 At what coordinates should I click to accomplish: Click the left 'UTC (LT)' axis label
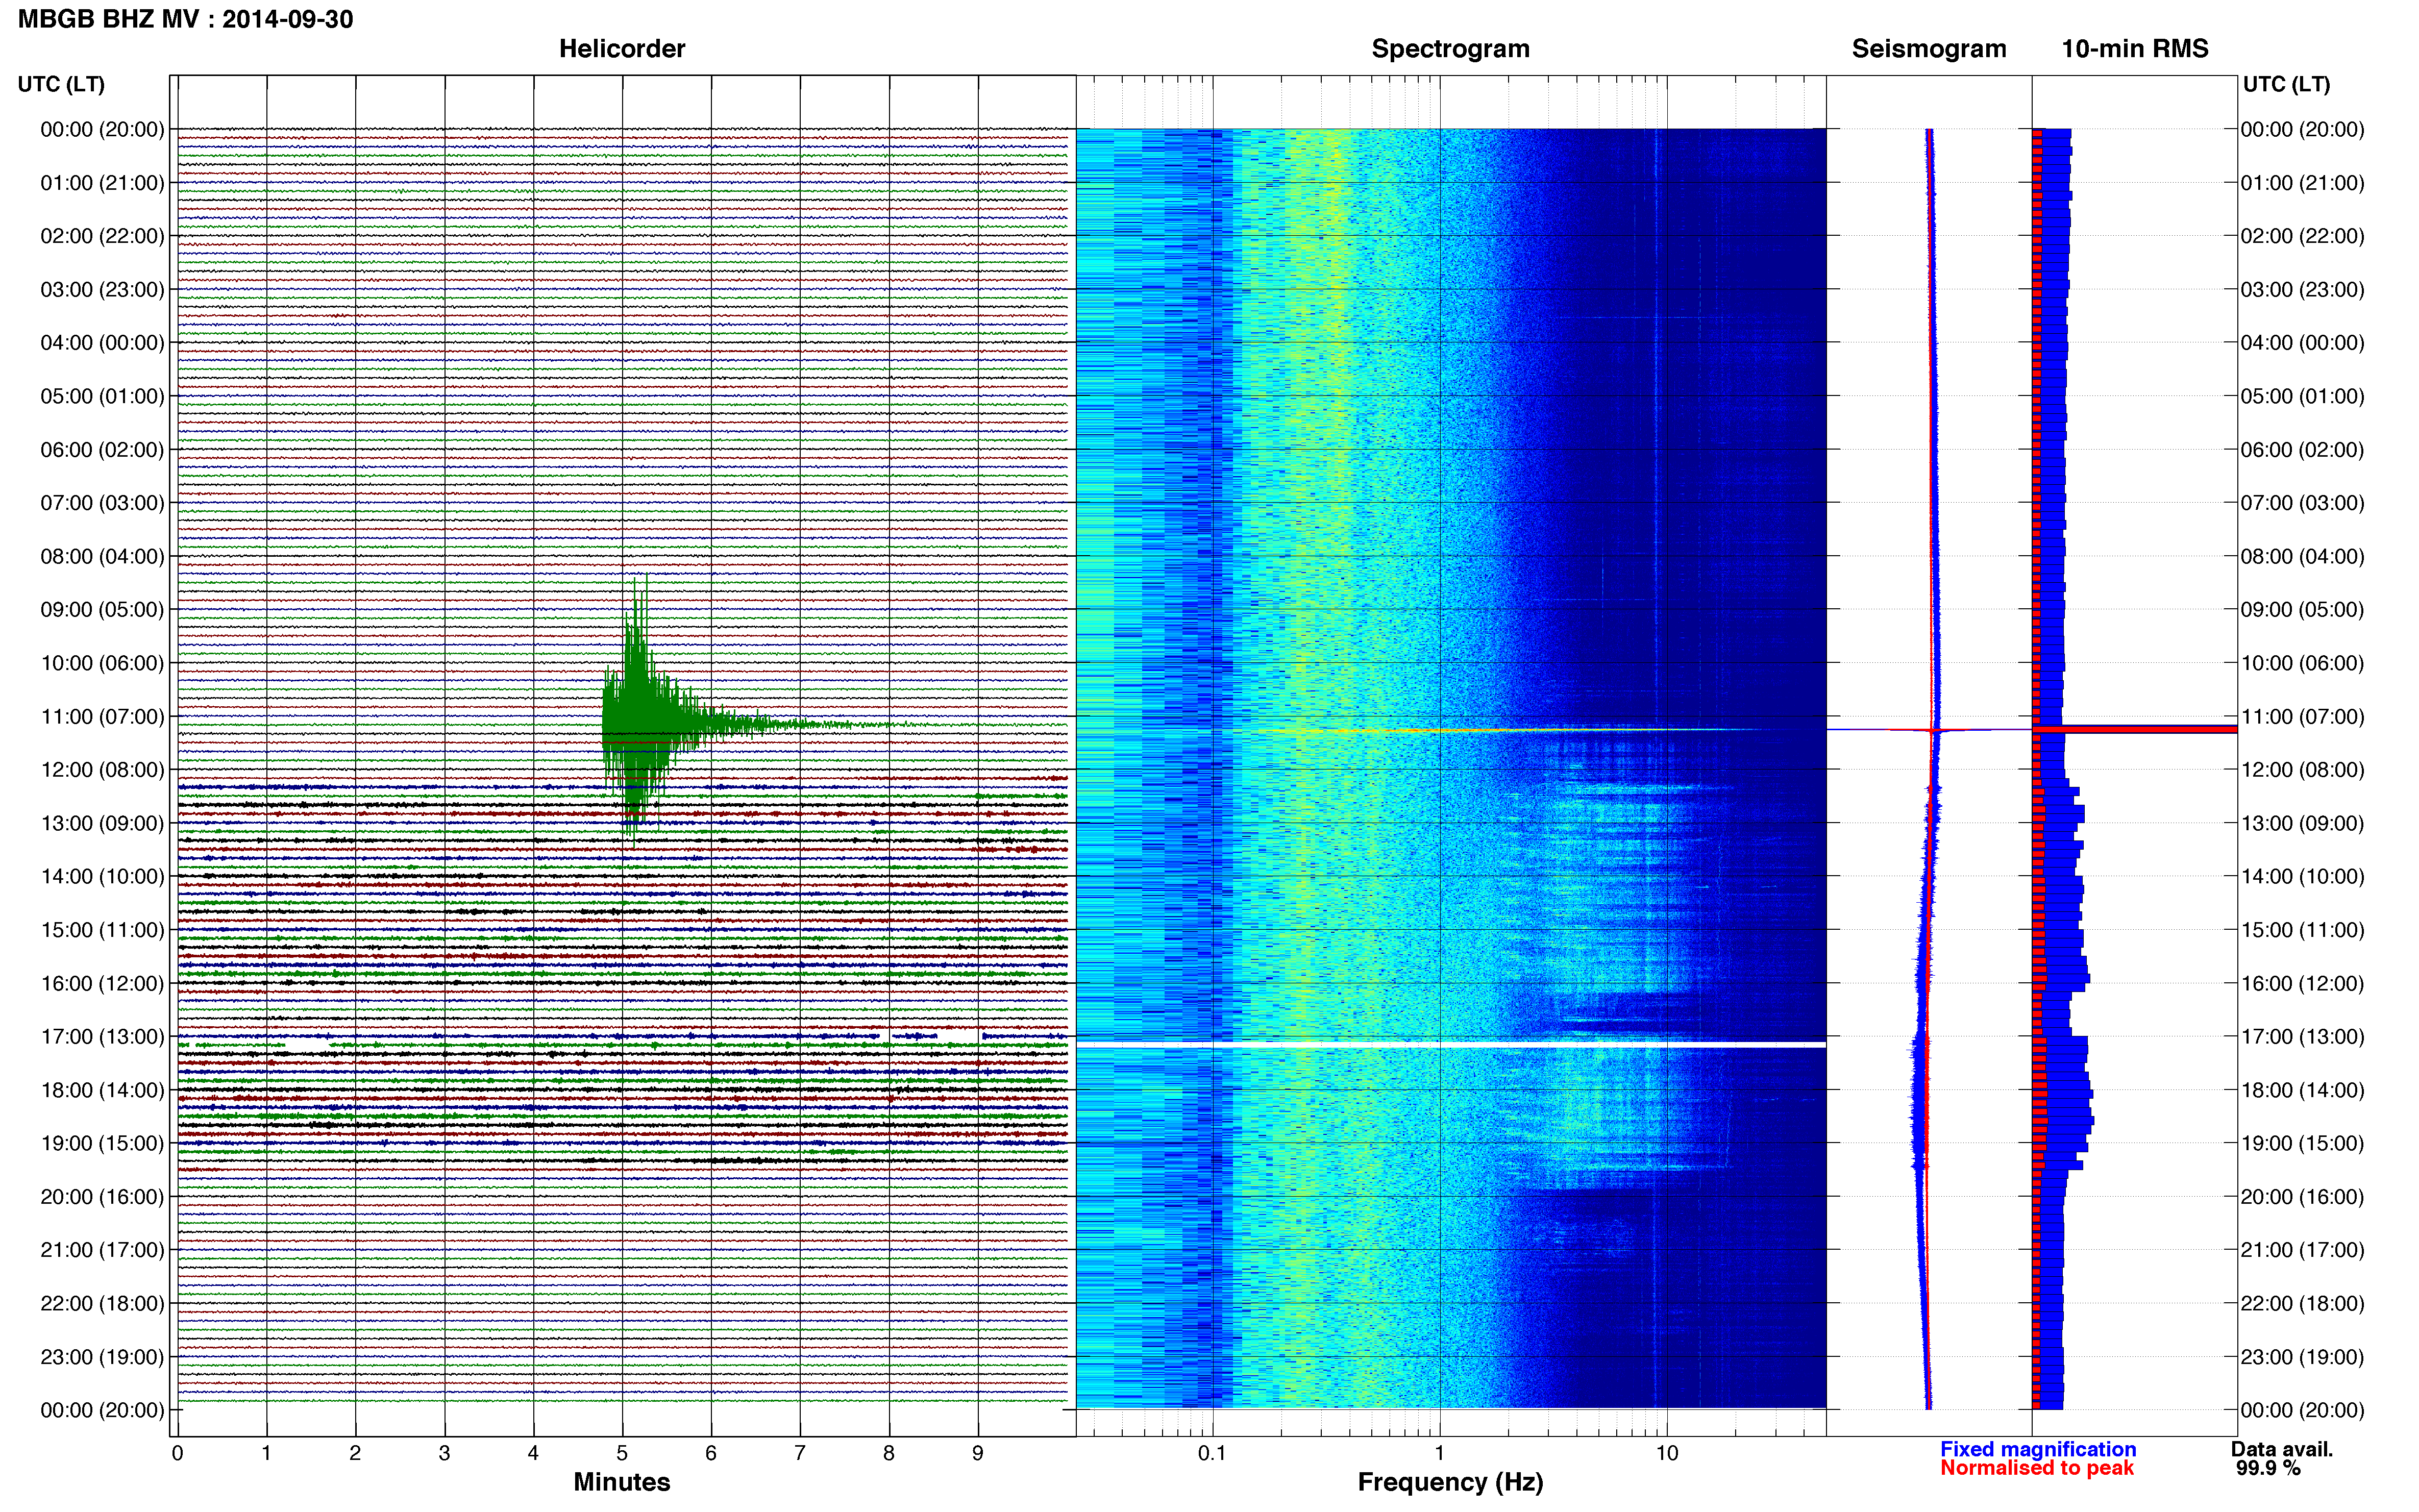61,84
